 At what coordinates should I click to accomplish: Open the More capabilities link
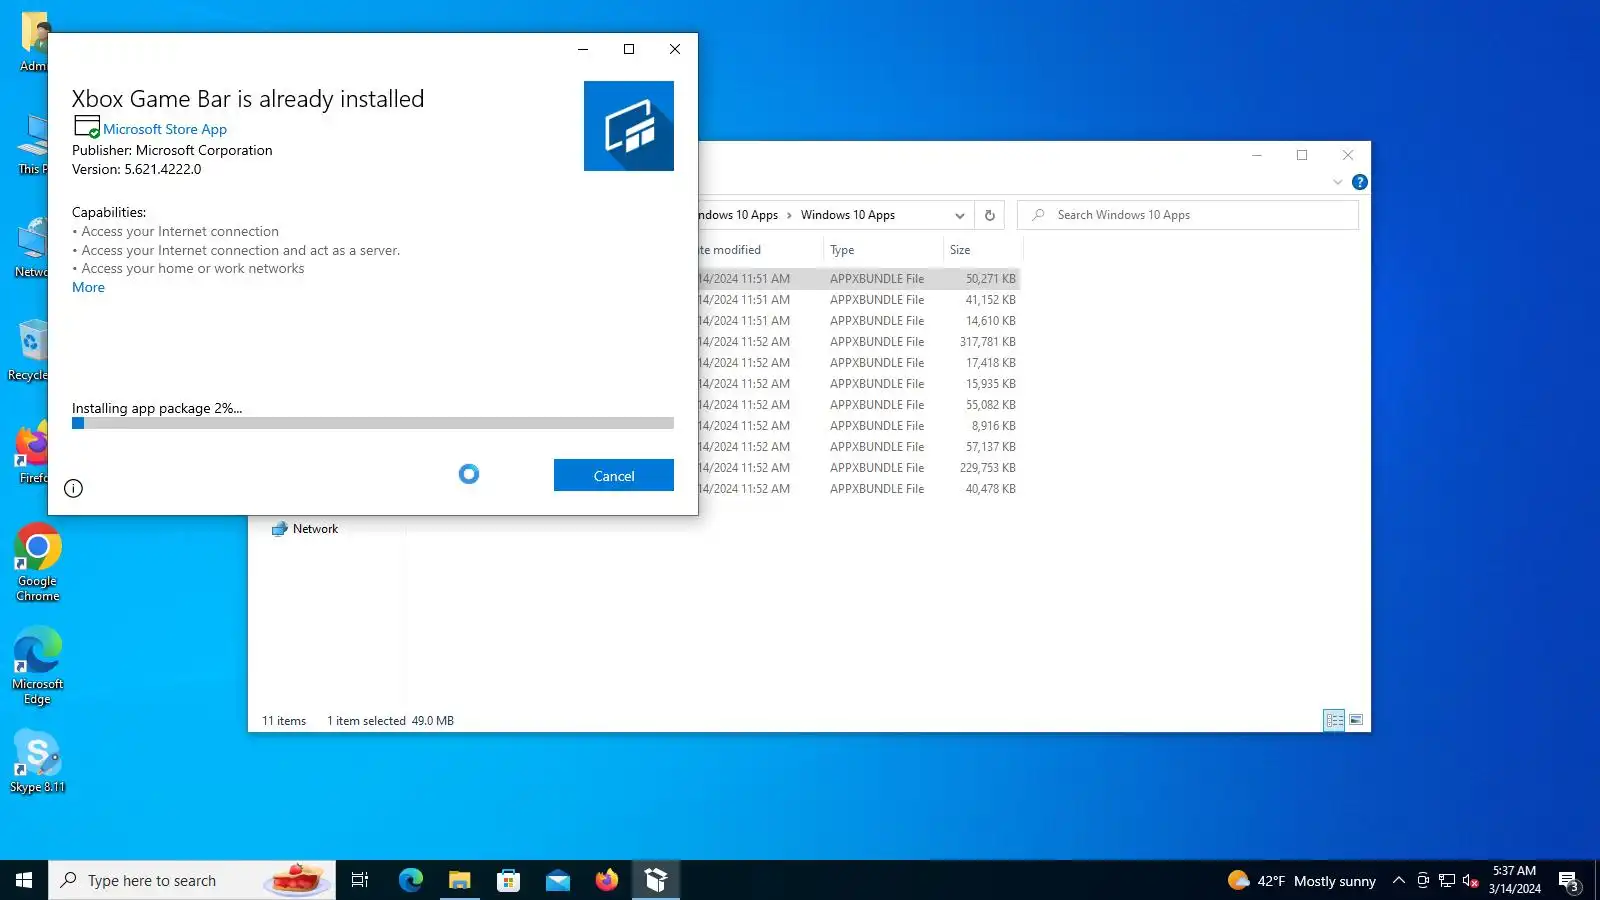click(88, 288)
